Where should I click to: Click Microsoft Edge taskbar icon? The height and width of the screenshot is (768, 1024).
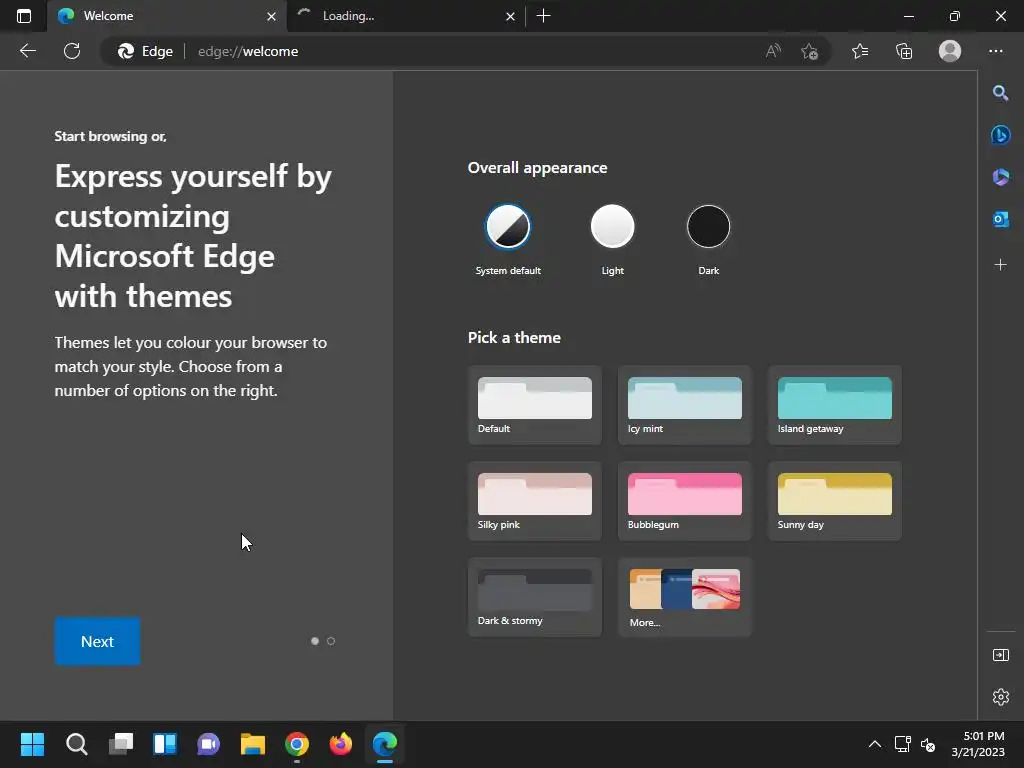385,744
